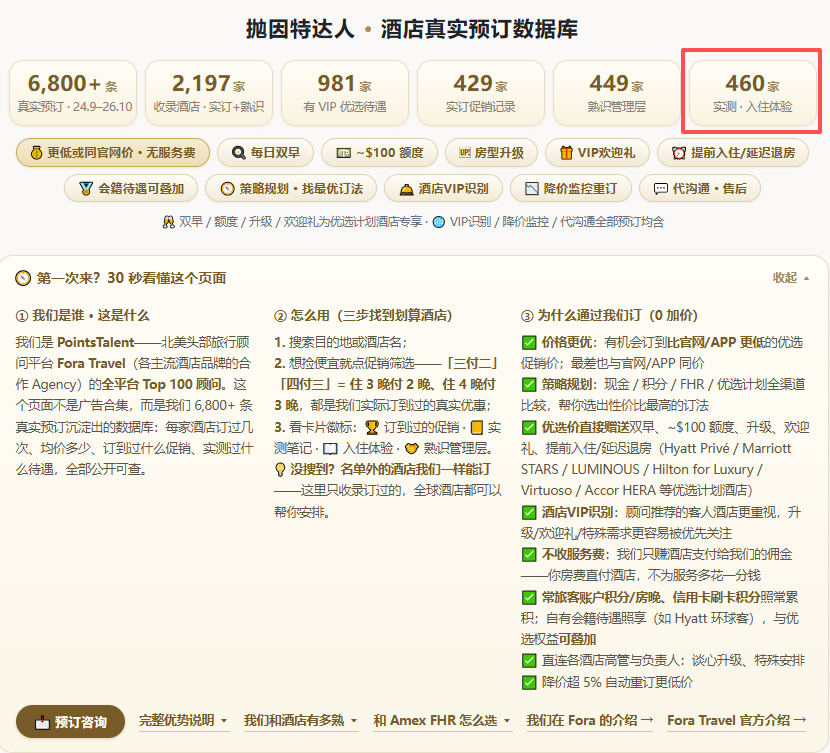Click the money bag icon on 更低或同官网价
This screenshot has width=830, height=753.
coord(36,153)
